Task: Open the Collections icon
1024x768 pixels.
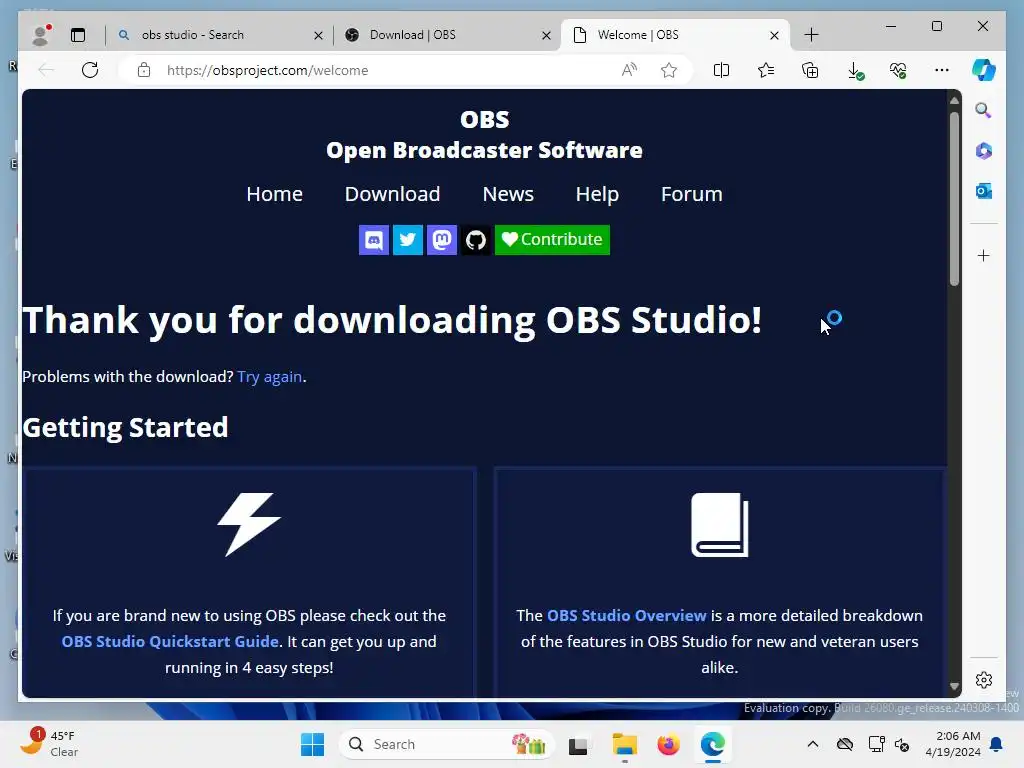Action: 810,70
